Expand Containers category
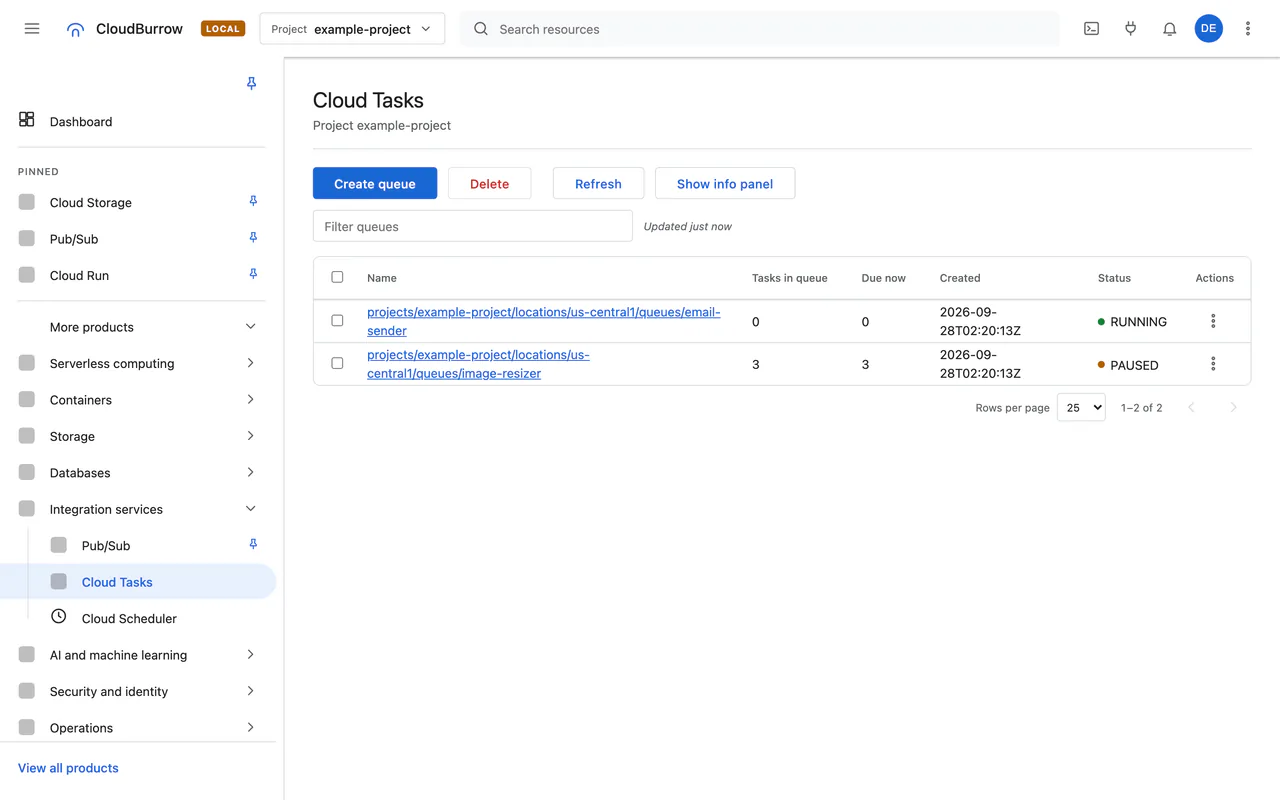The height and width of the screenshot is (800, 1280). [250, 399]
